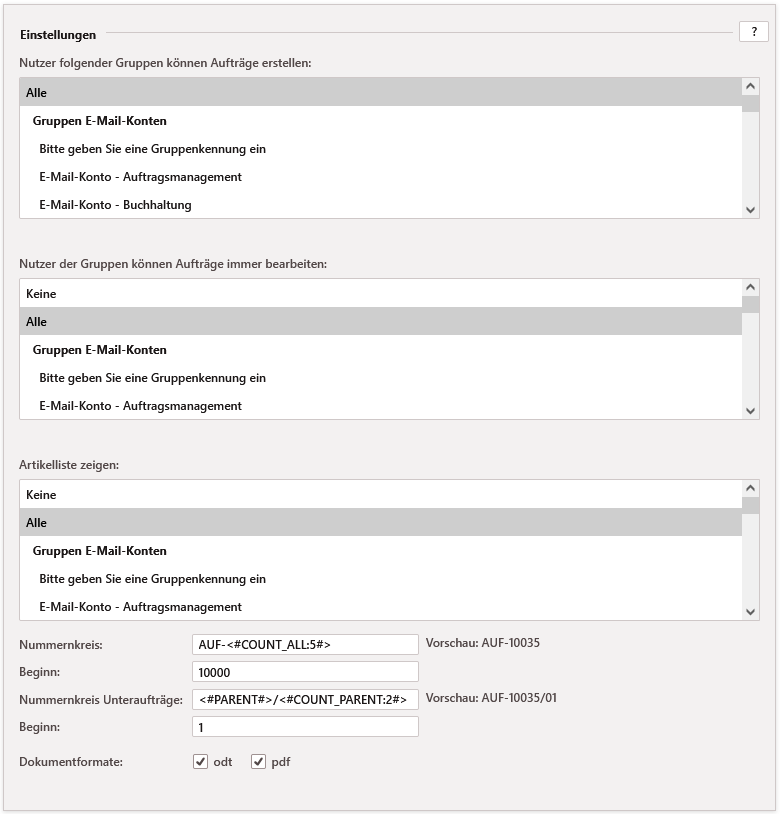
Task: Toggle the odt document format checkbox
Action: [x=201, y=762]
